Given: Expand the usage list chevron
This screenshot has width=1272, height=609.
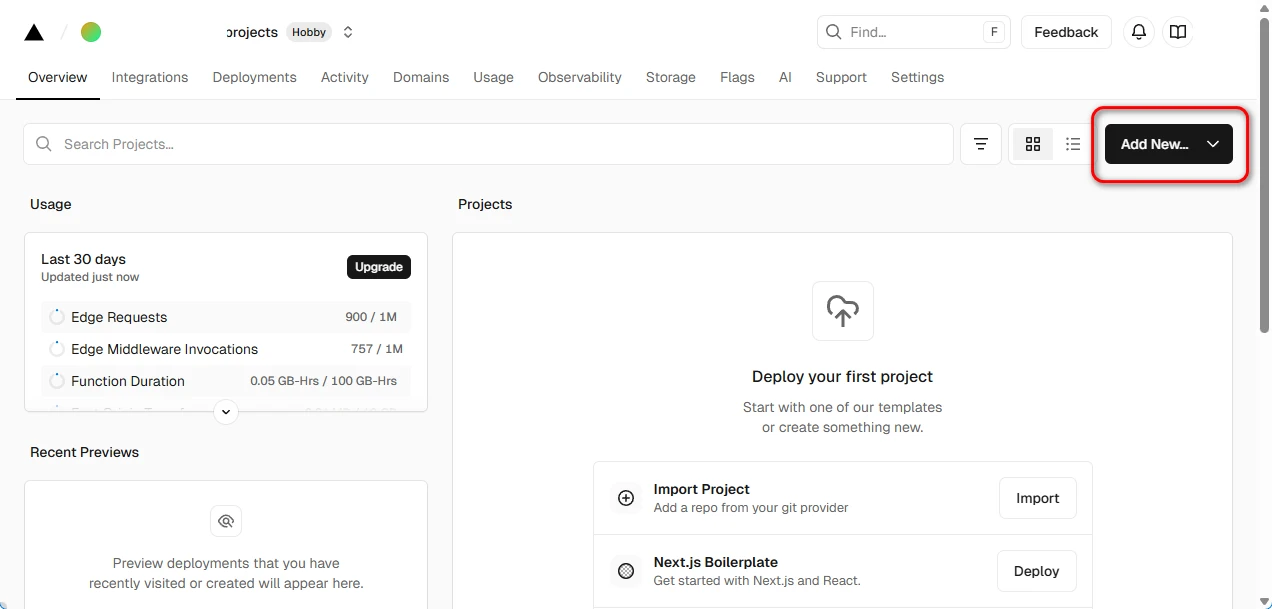Looking at the screenshot, I should [x=226, y=411].
